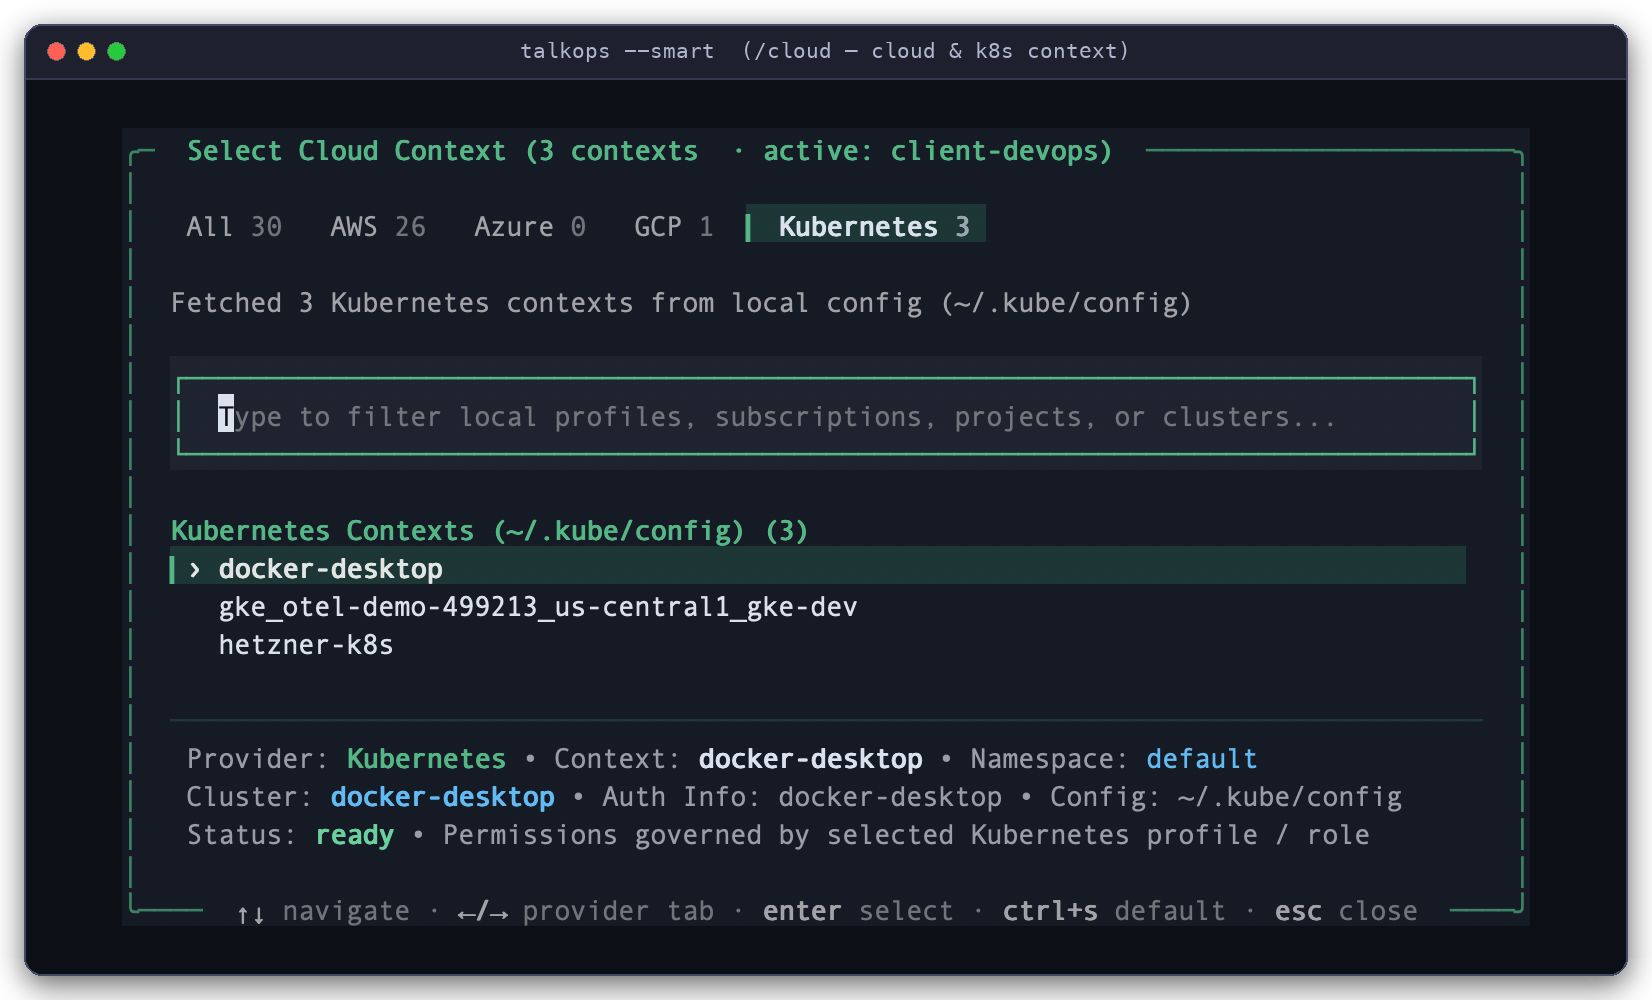
Task: Switch to the All 30 tab
Action: tap(234, 227)
